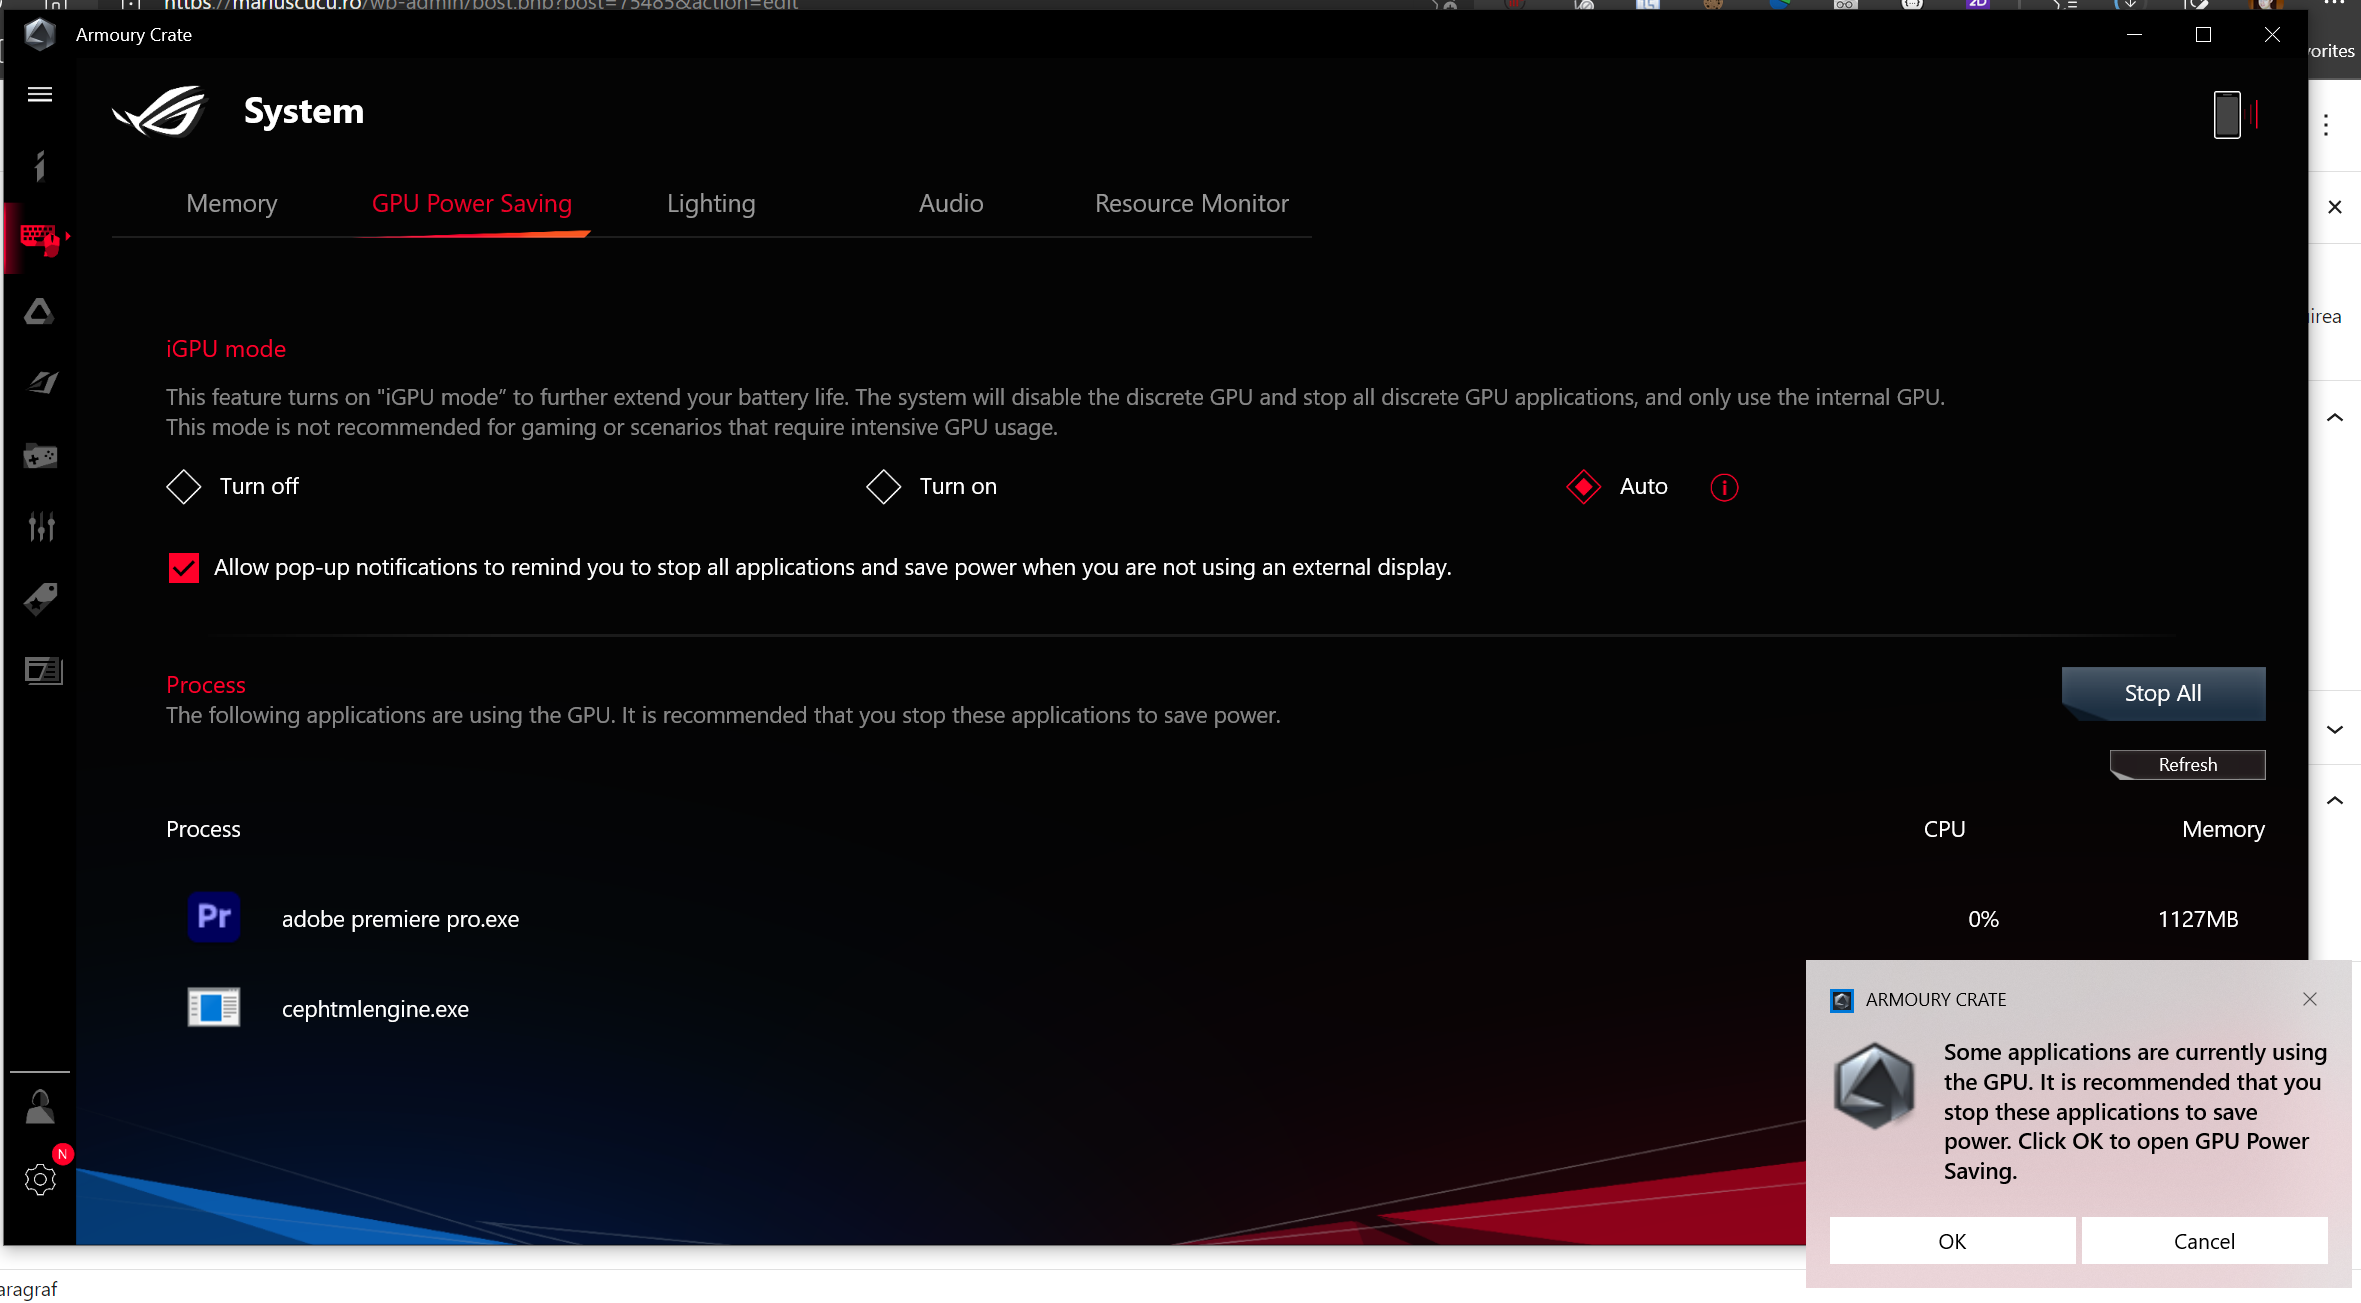The image size is (2361, 1303).
Task: Open User Center profile icon
Action: pos(40,1107)
